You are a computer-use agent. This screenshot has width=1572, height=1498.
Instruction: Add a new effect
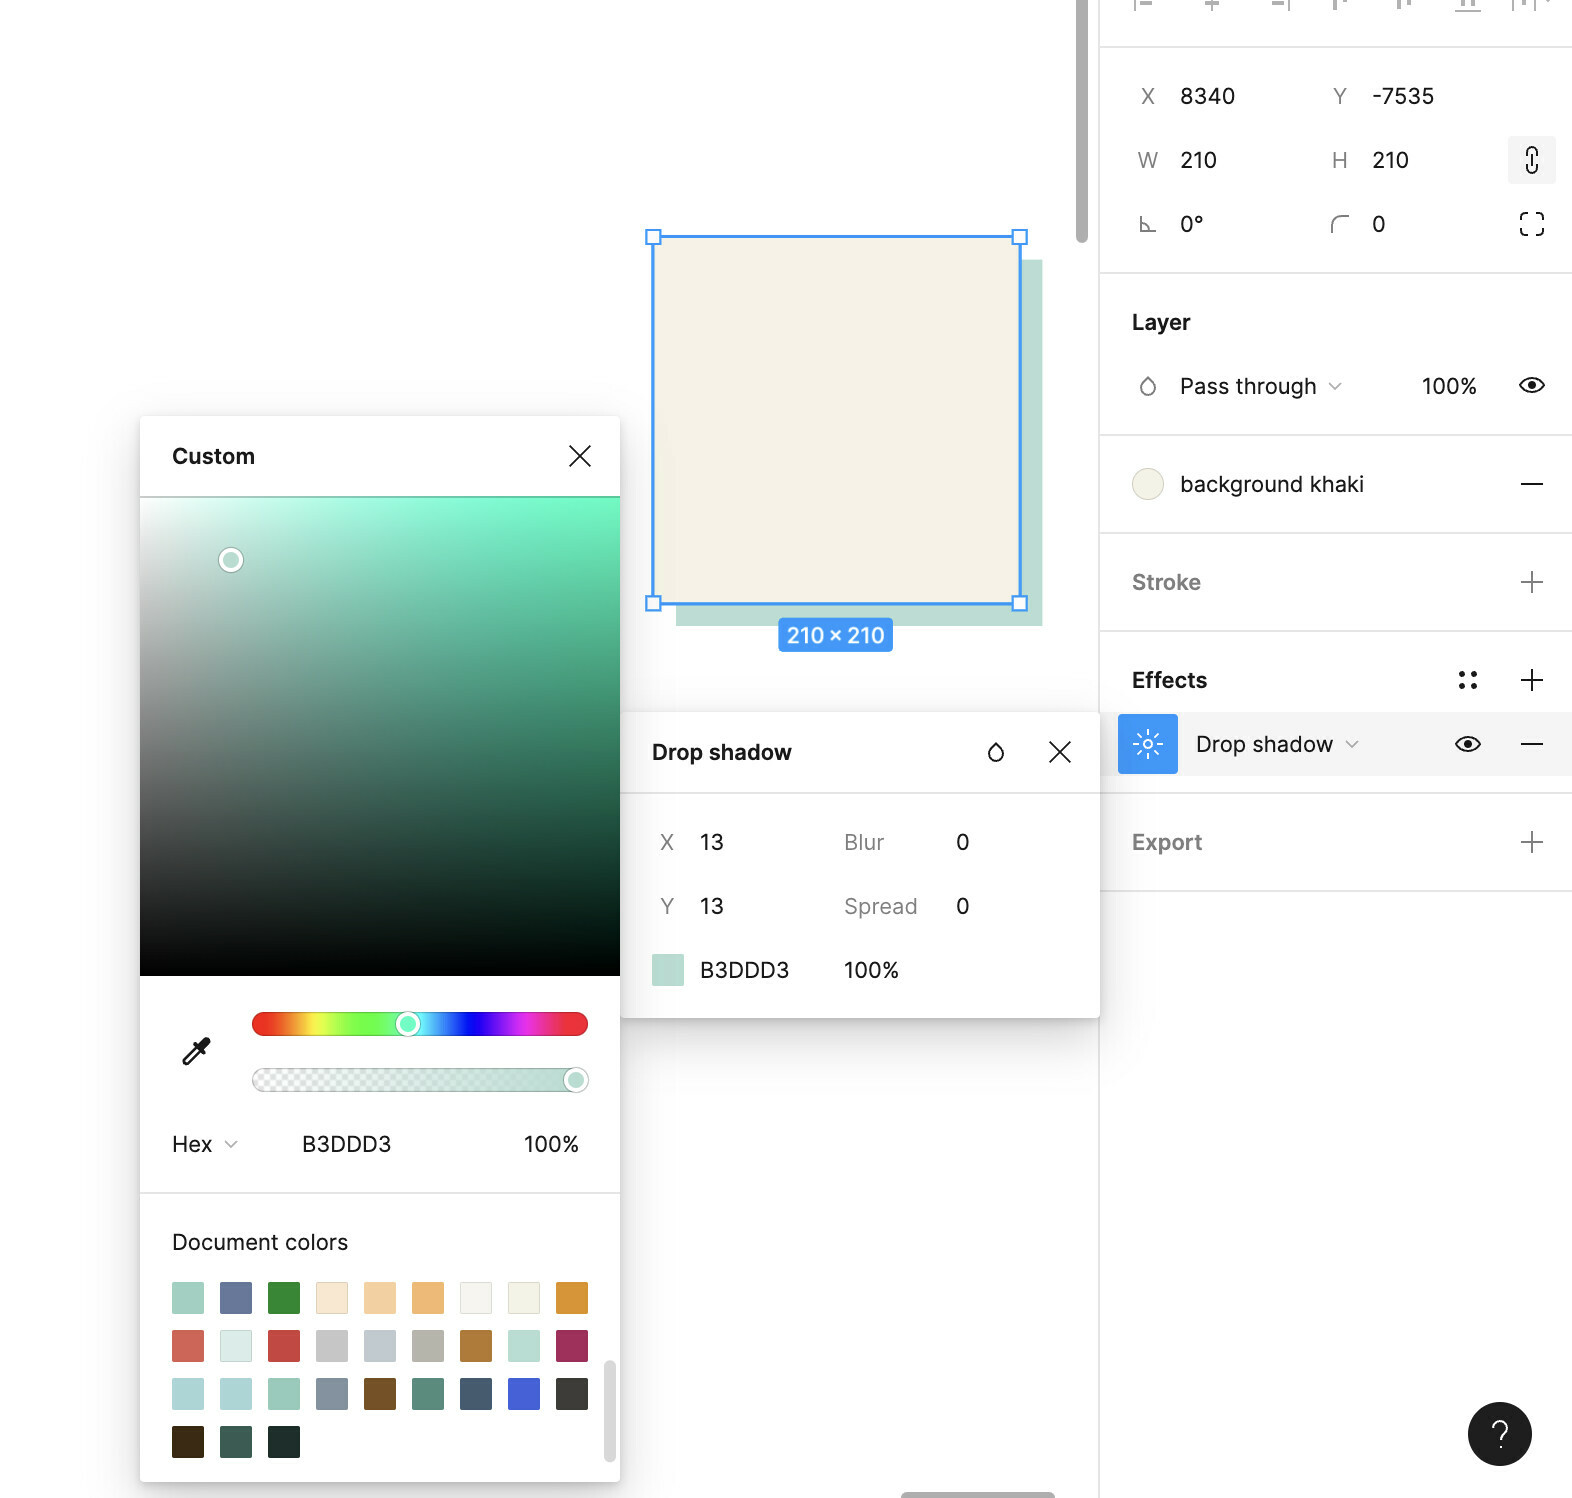1532,680
